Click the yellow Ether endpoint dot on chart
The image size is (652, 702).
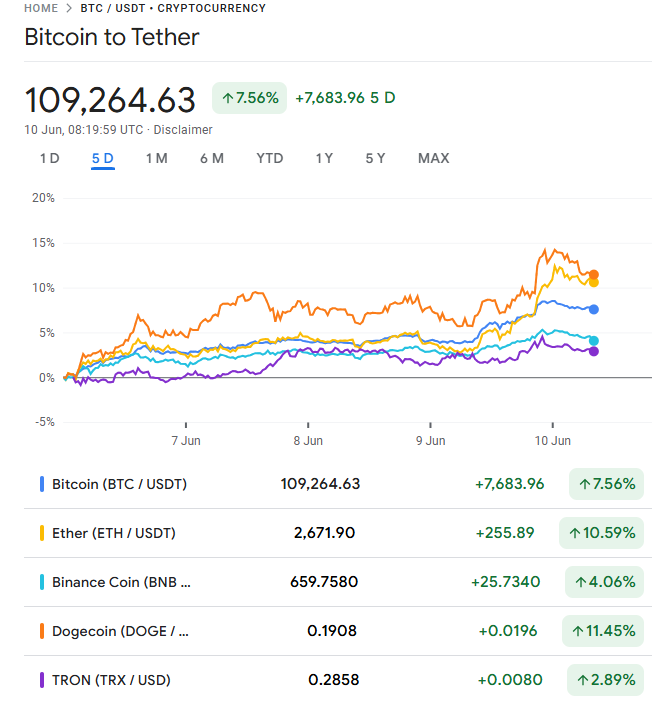[594, 283]
